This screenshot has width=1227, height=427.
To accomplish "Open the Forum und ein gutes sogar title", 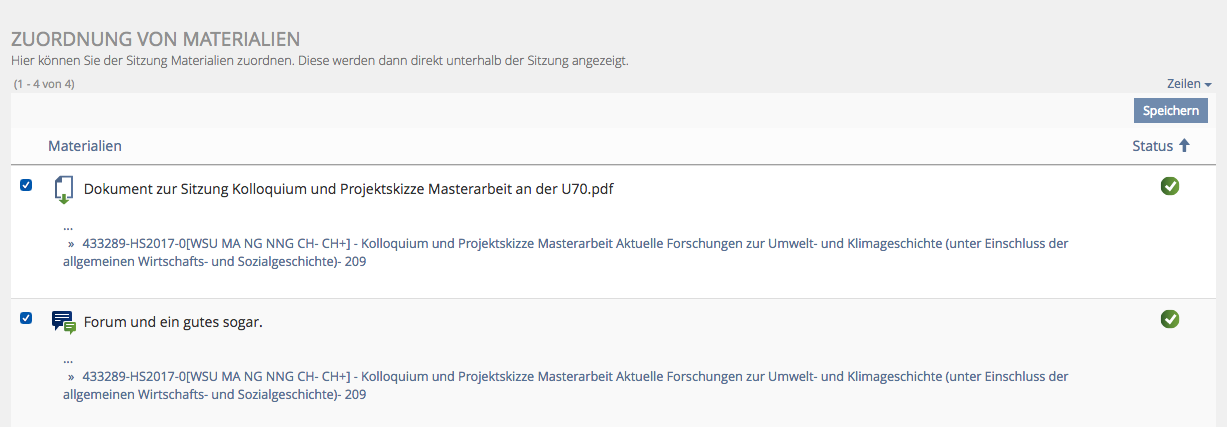I will click(x=173, y=322).
